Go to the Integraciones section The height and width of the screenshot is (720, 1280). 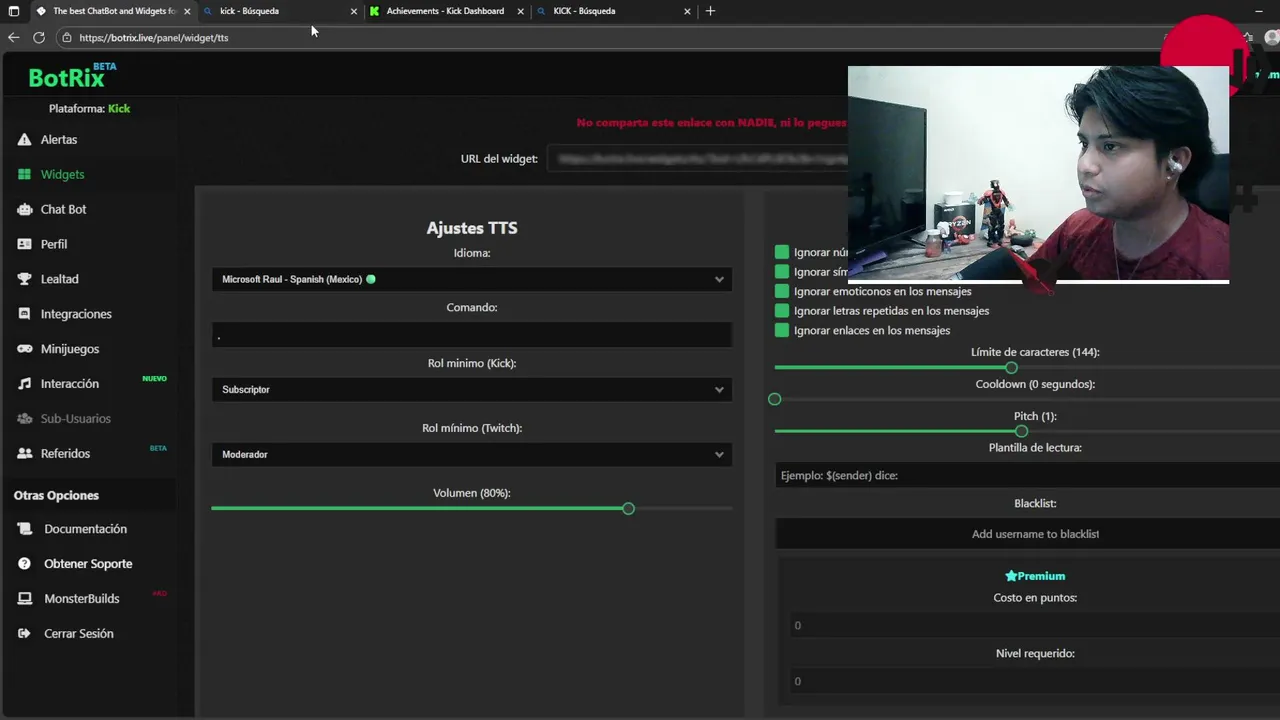[x=76, y=314]
